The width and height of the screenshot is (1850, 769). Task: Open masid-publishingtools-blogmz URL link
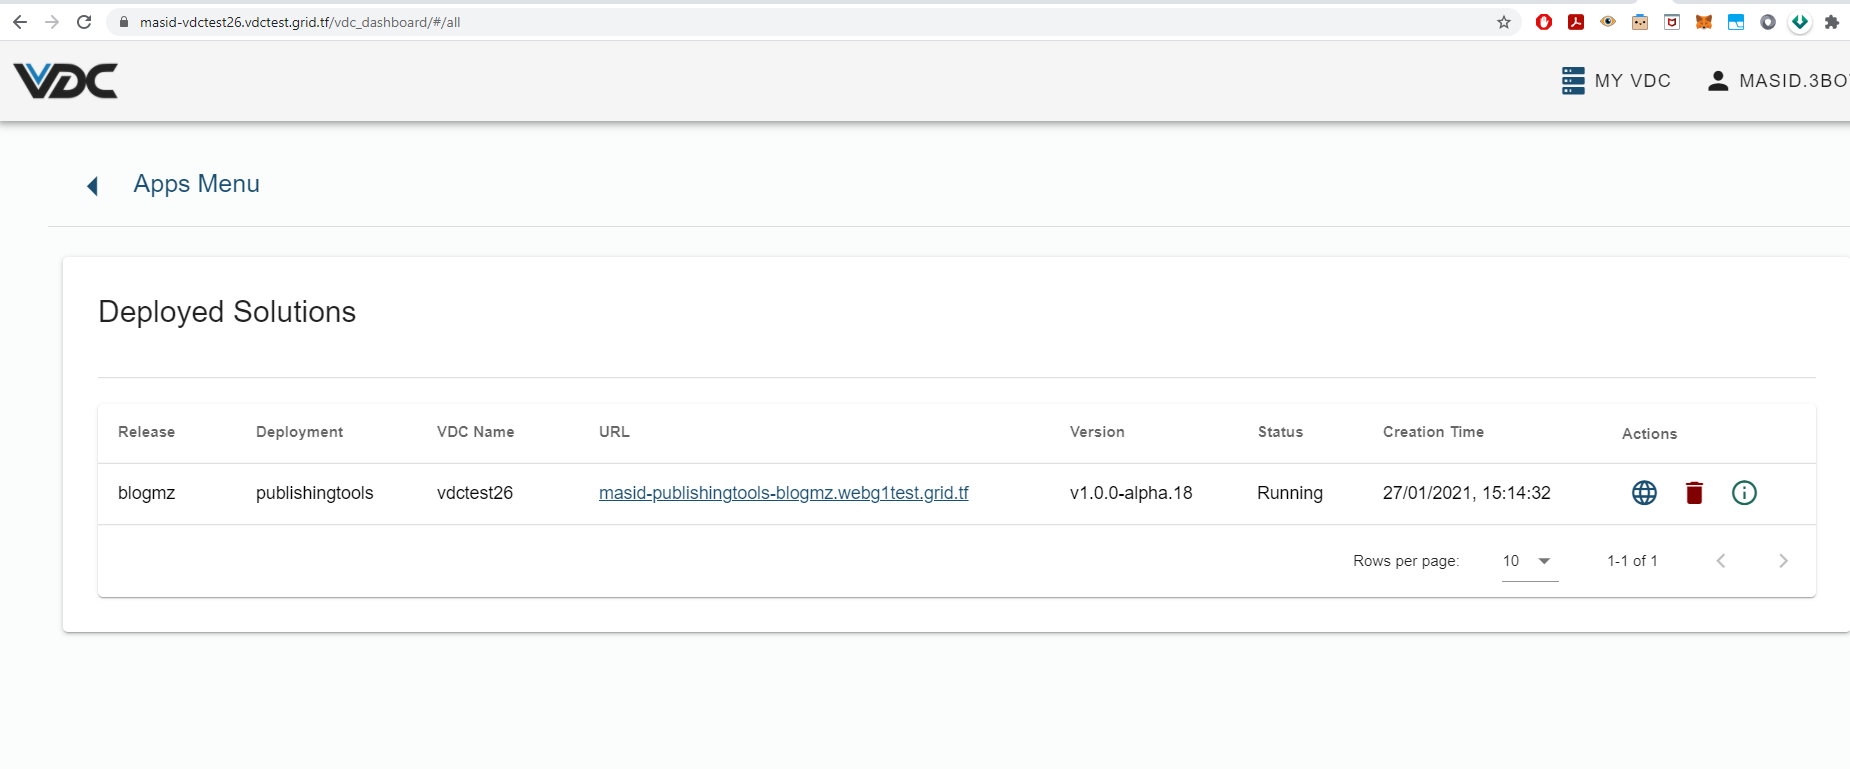(784, 493)
